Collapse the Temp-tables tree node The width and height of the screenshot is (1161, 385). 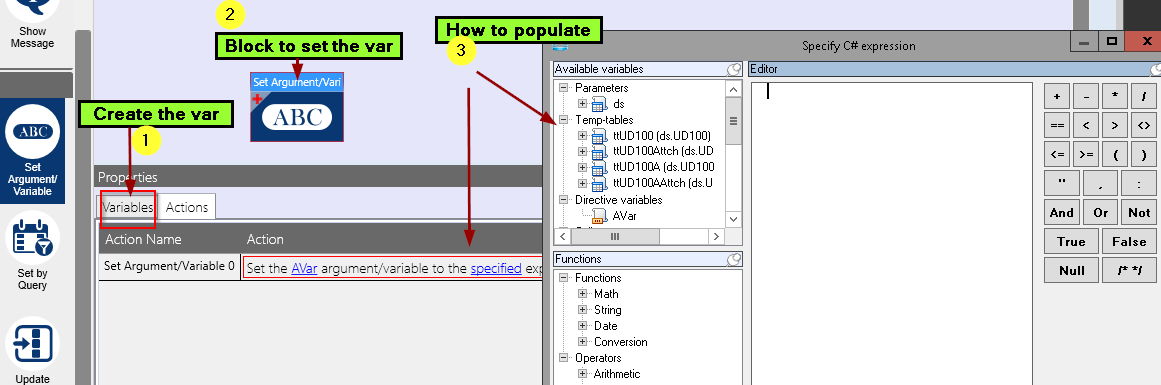563,120
